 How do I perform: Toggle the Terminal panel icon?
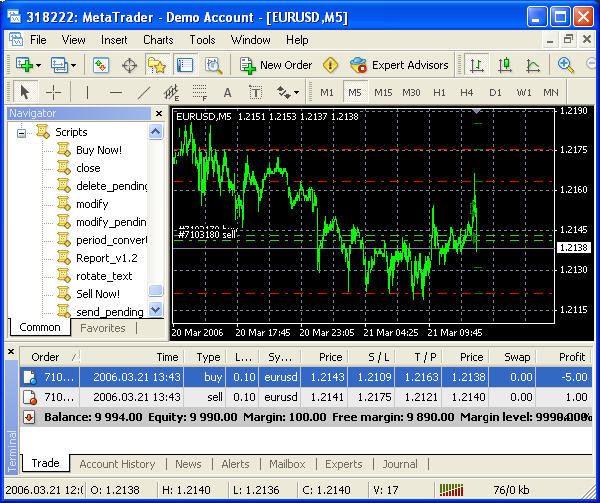coord(185,65)
